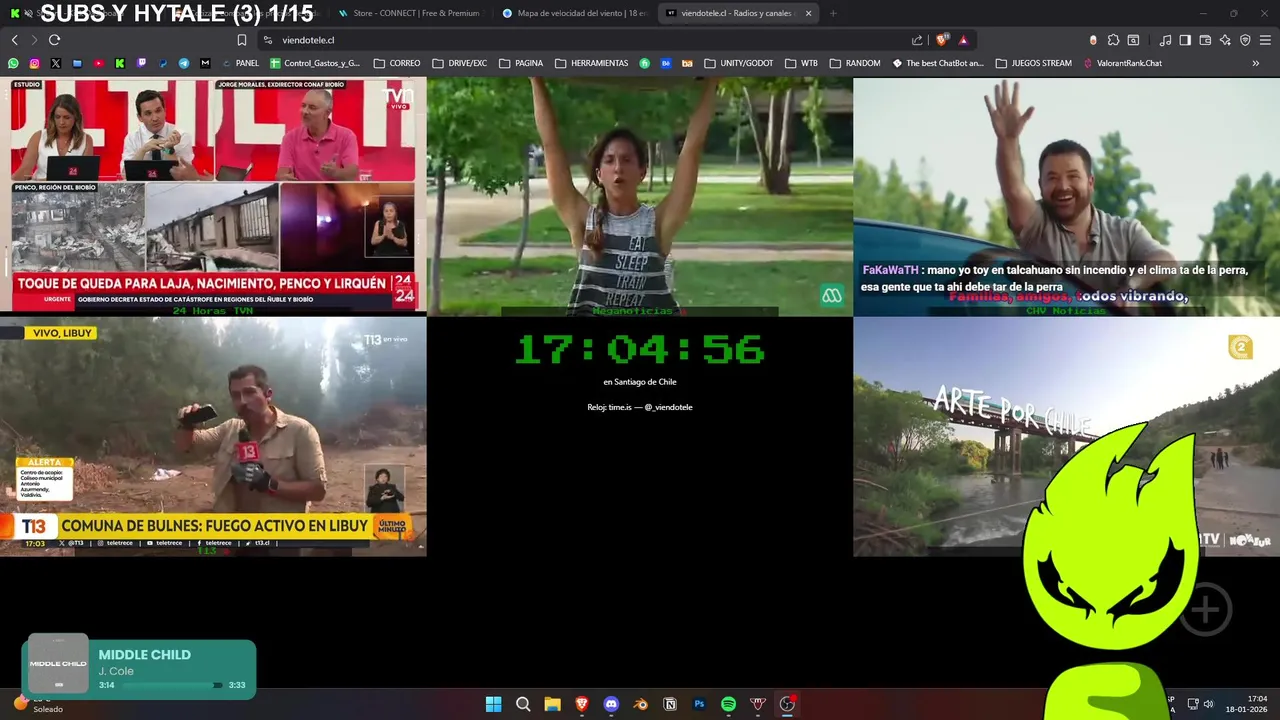Click the T13 en vivo video stream

click(x=213, y=436)
